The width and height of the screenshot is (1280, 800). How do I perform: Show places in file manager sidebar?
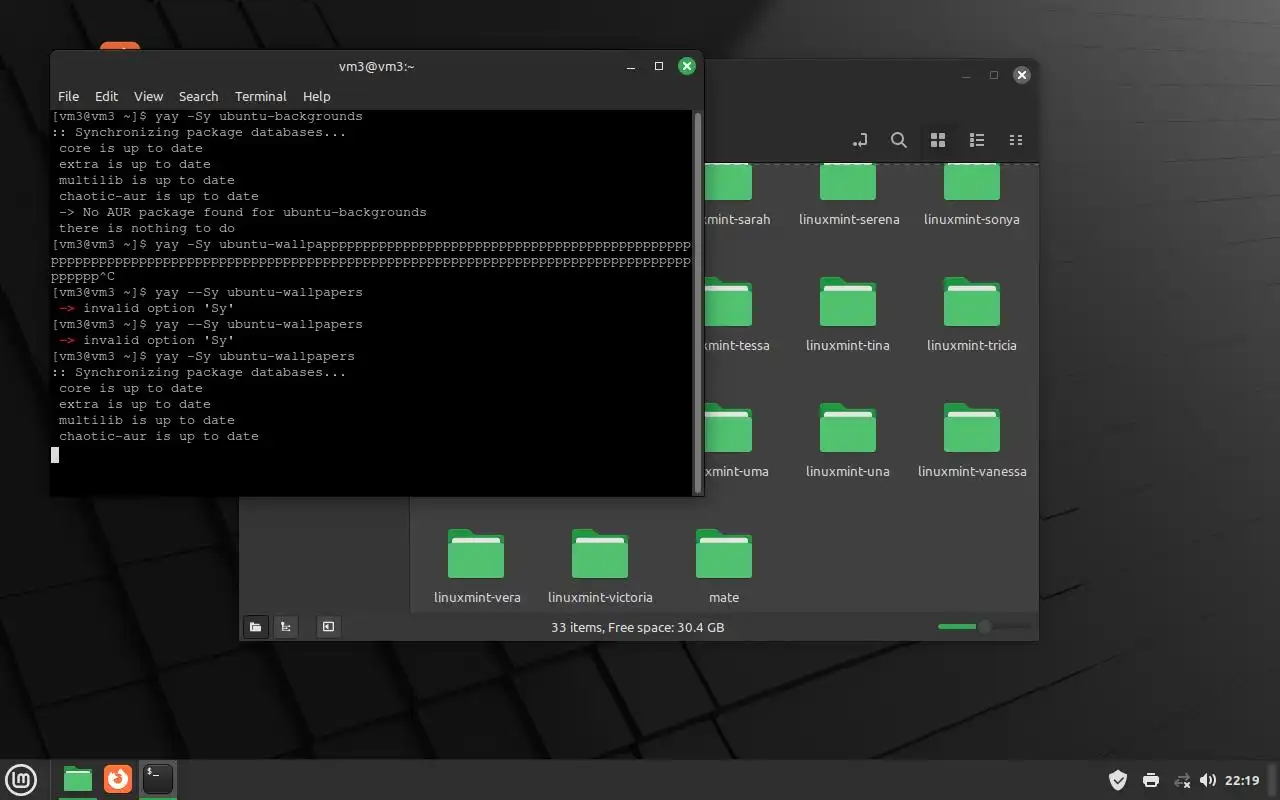(256, 627)
